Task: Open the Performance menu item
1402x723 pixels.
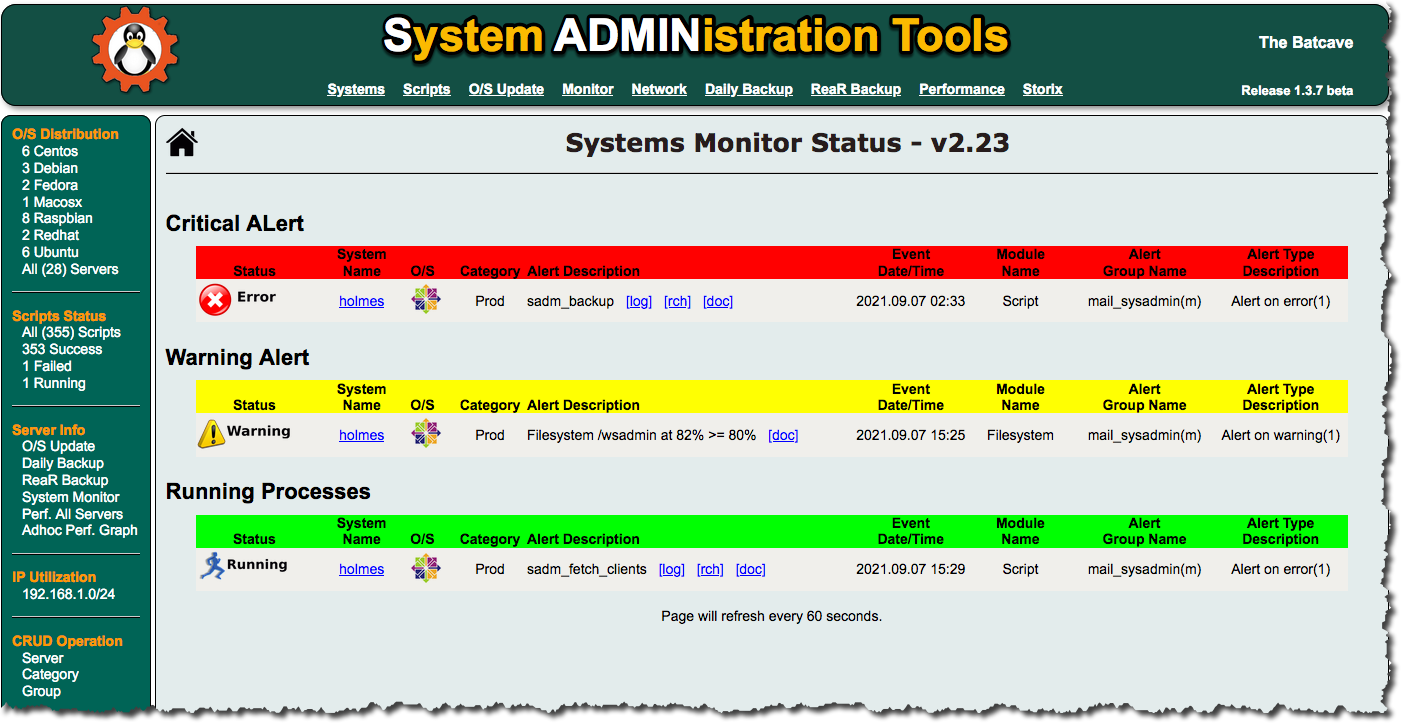Action: (x=961, y=89)
